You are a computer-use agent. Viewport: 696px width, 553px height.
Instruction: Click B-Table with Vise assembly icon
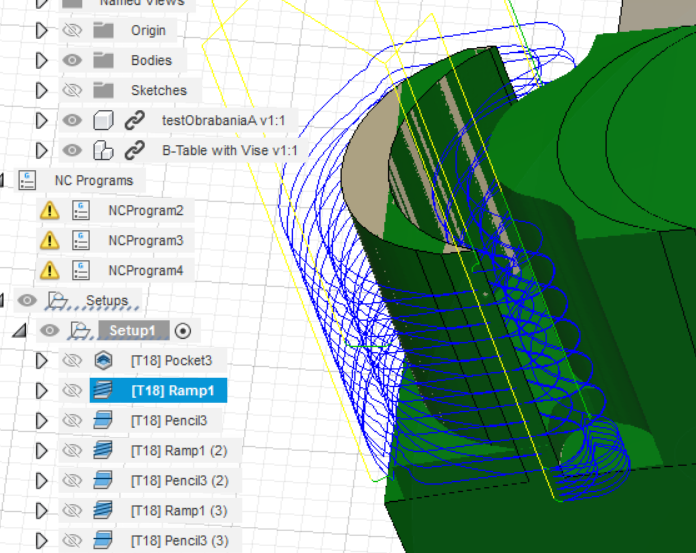(x=103, y=150)
